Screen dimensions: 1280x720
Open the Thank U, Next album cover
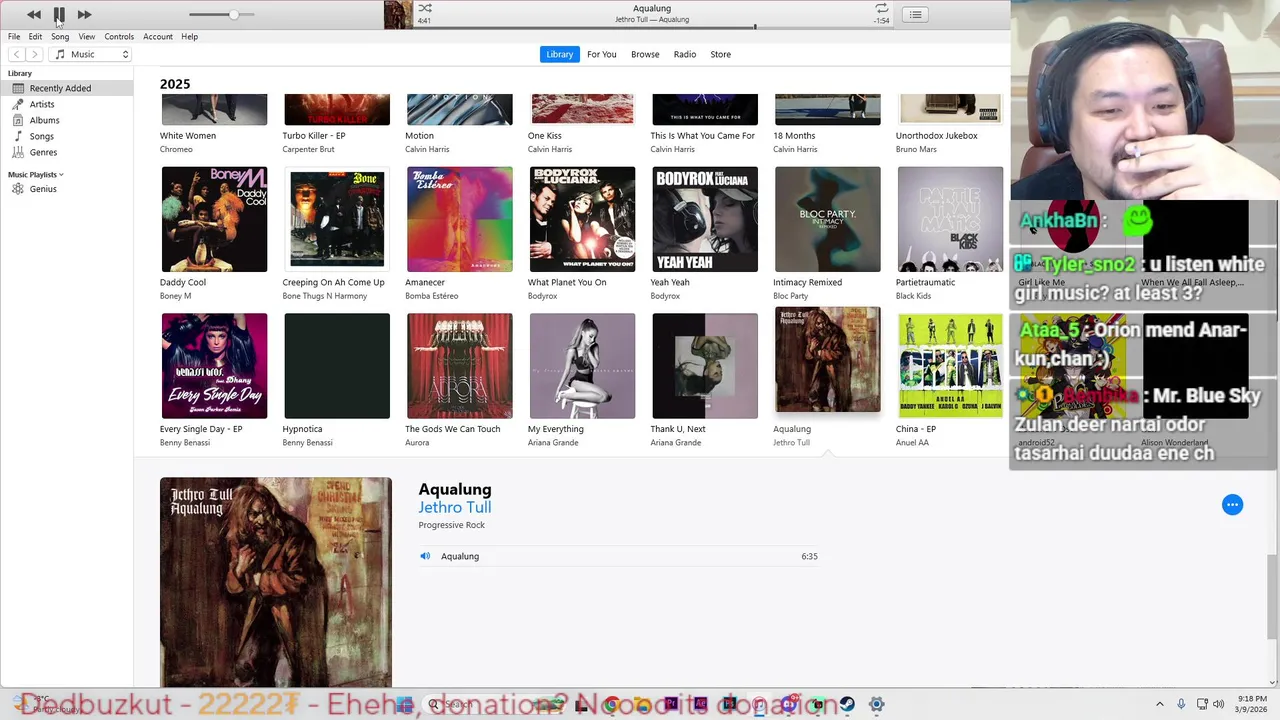point(705,366)
